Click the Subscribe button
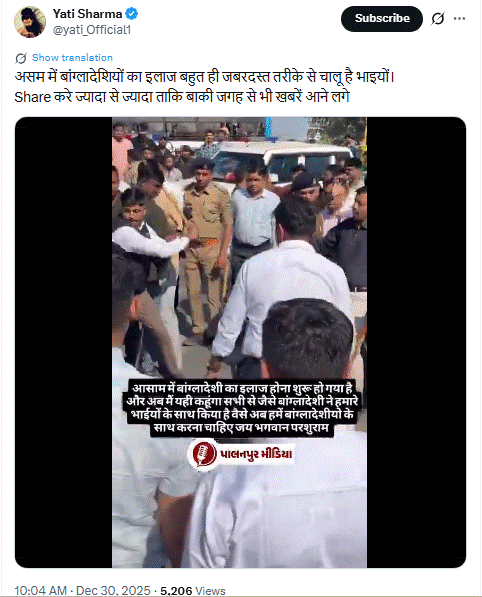The height and width of the screenshot is (597, 482). (x=381, y=19)
